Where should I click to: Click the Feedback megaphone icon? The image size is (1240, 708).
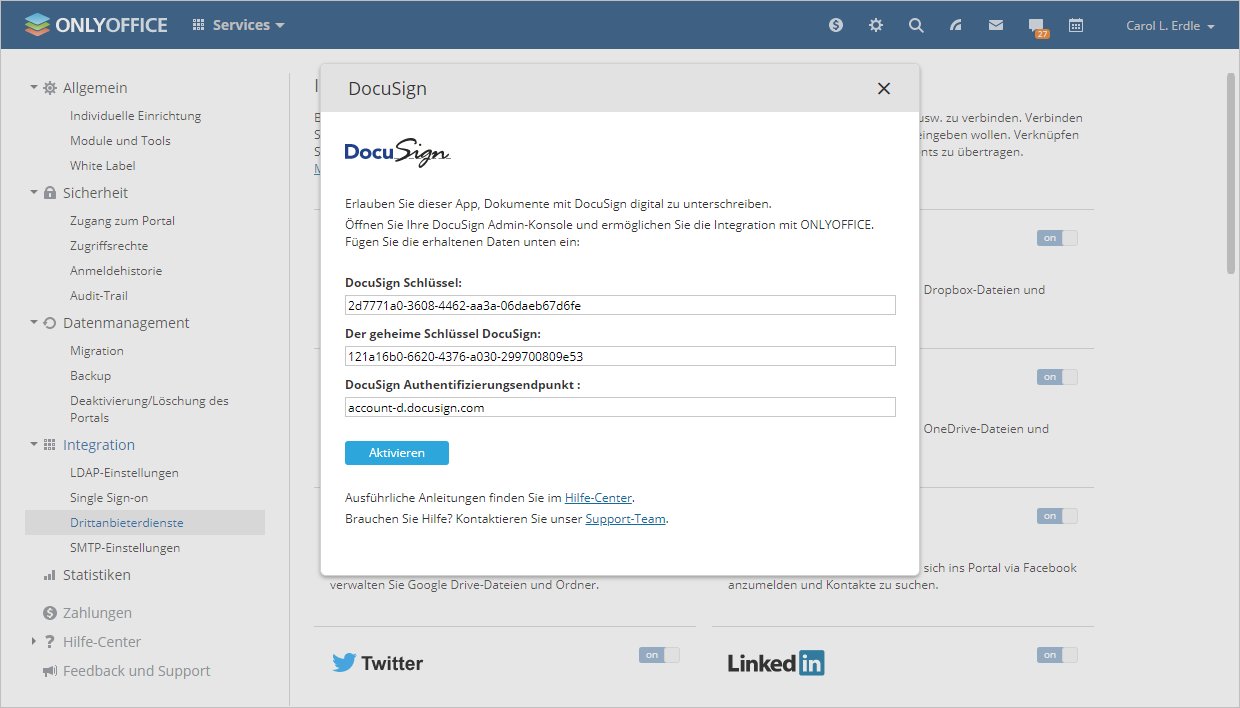pyautogui.click(x=50, y=671)
